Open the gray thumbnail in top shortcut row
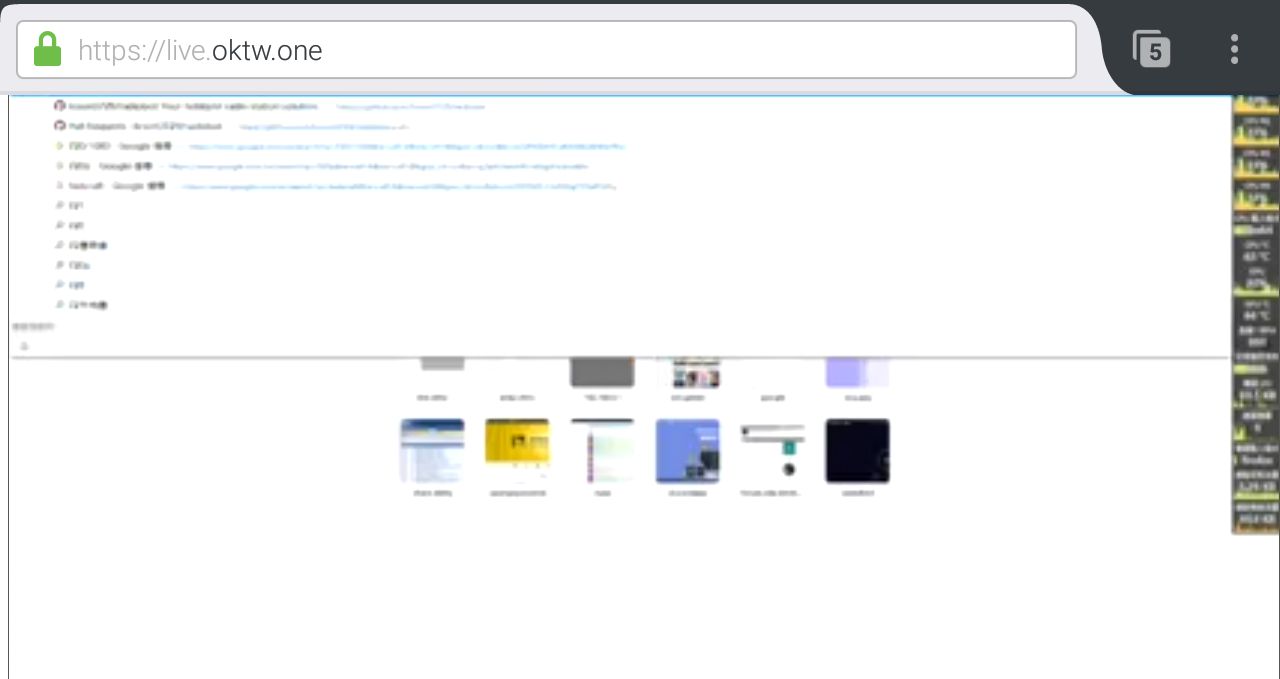The image size is (1280, 679). click(602, 372)
